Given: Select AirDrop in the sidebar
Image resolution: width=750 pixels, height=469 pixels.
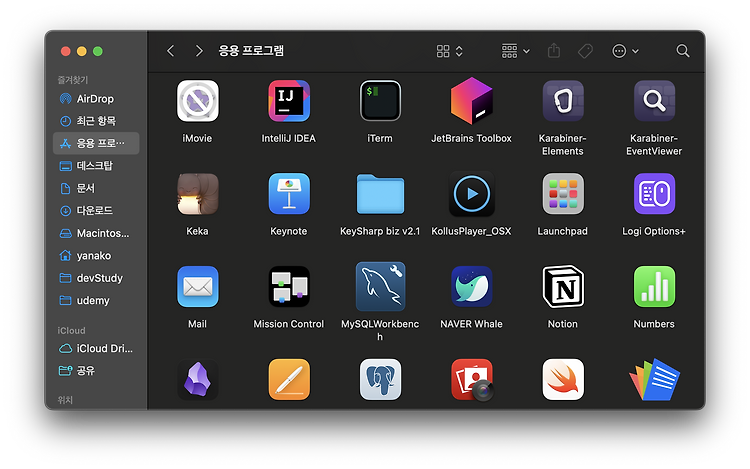Looking at the screenshot, I should (96, 99).
